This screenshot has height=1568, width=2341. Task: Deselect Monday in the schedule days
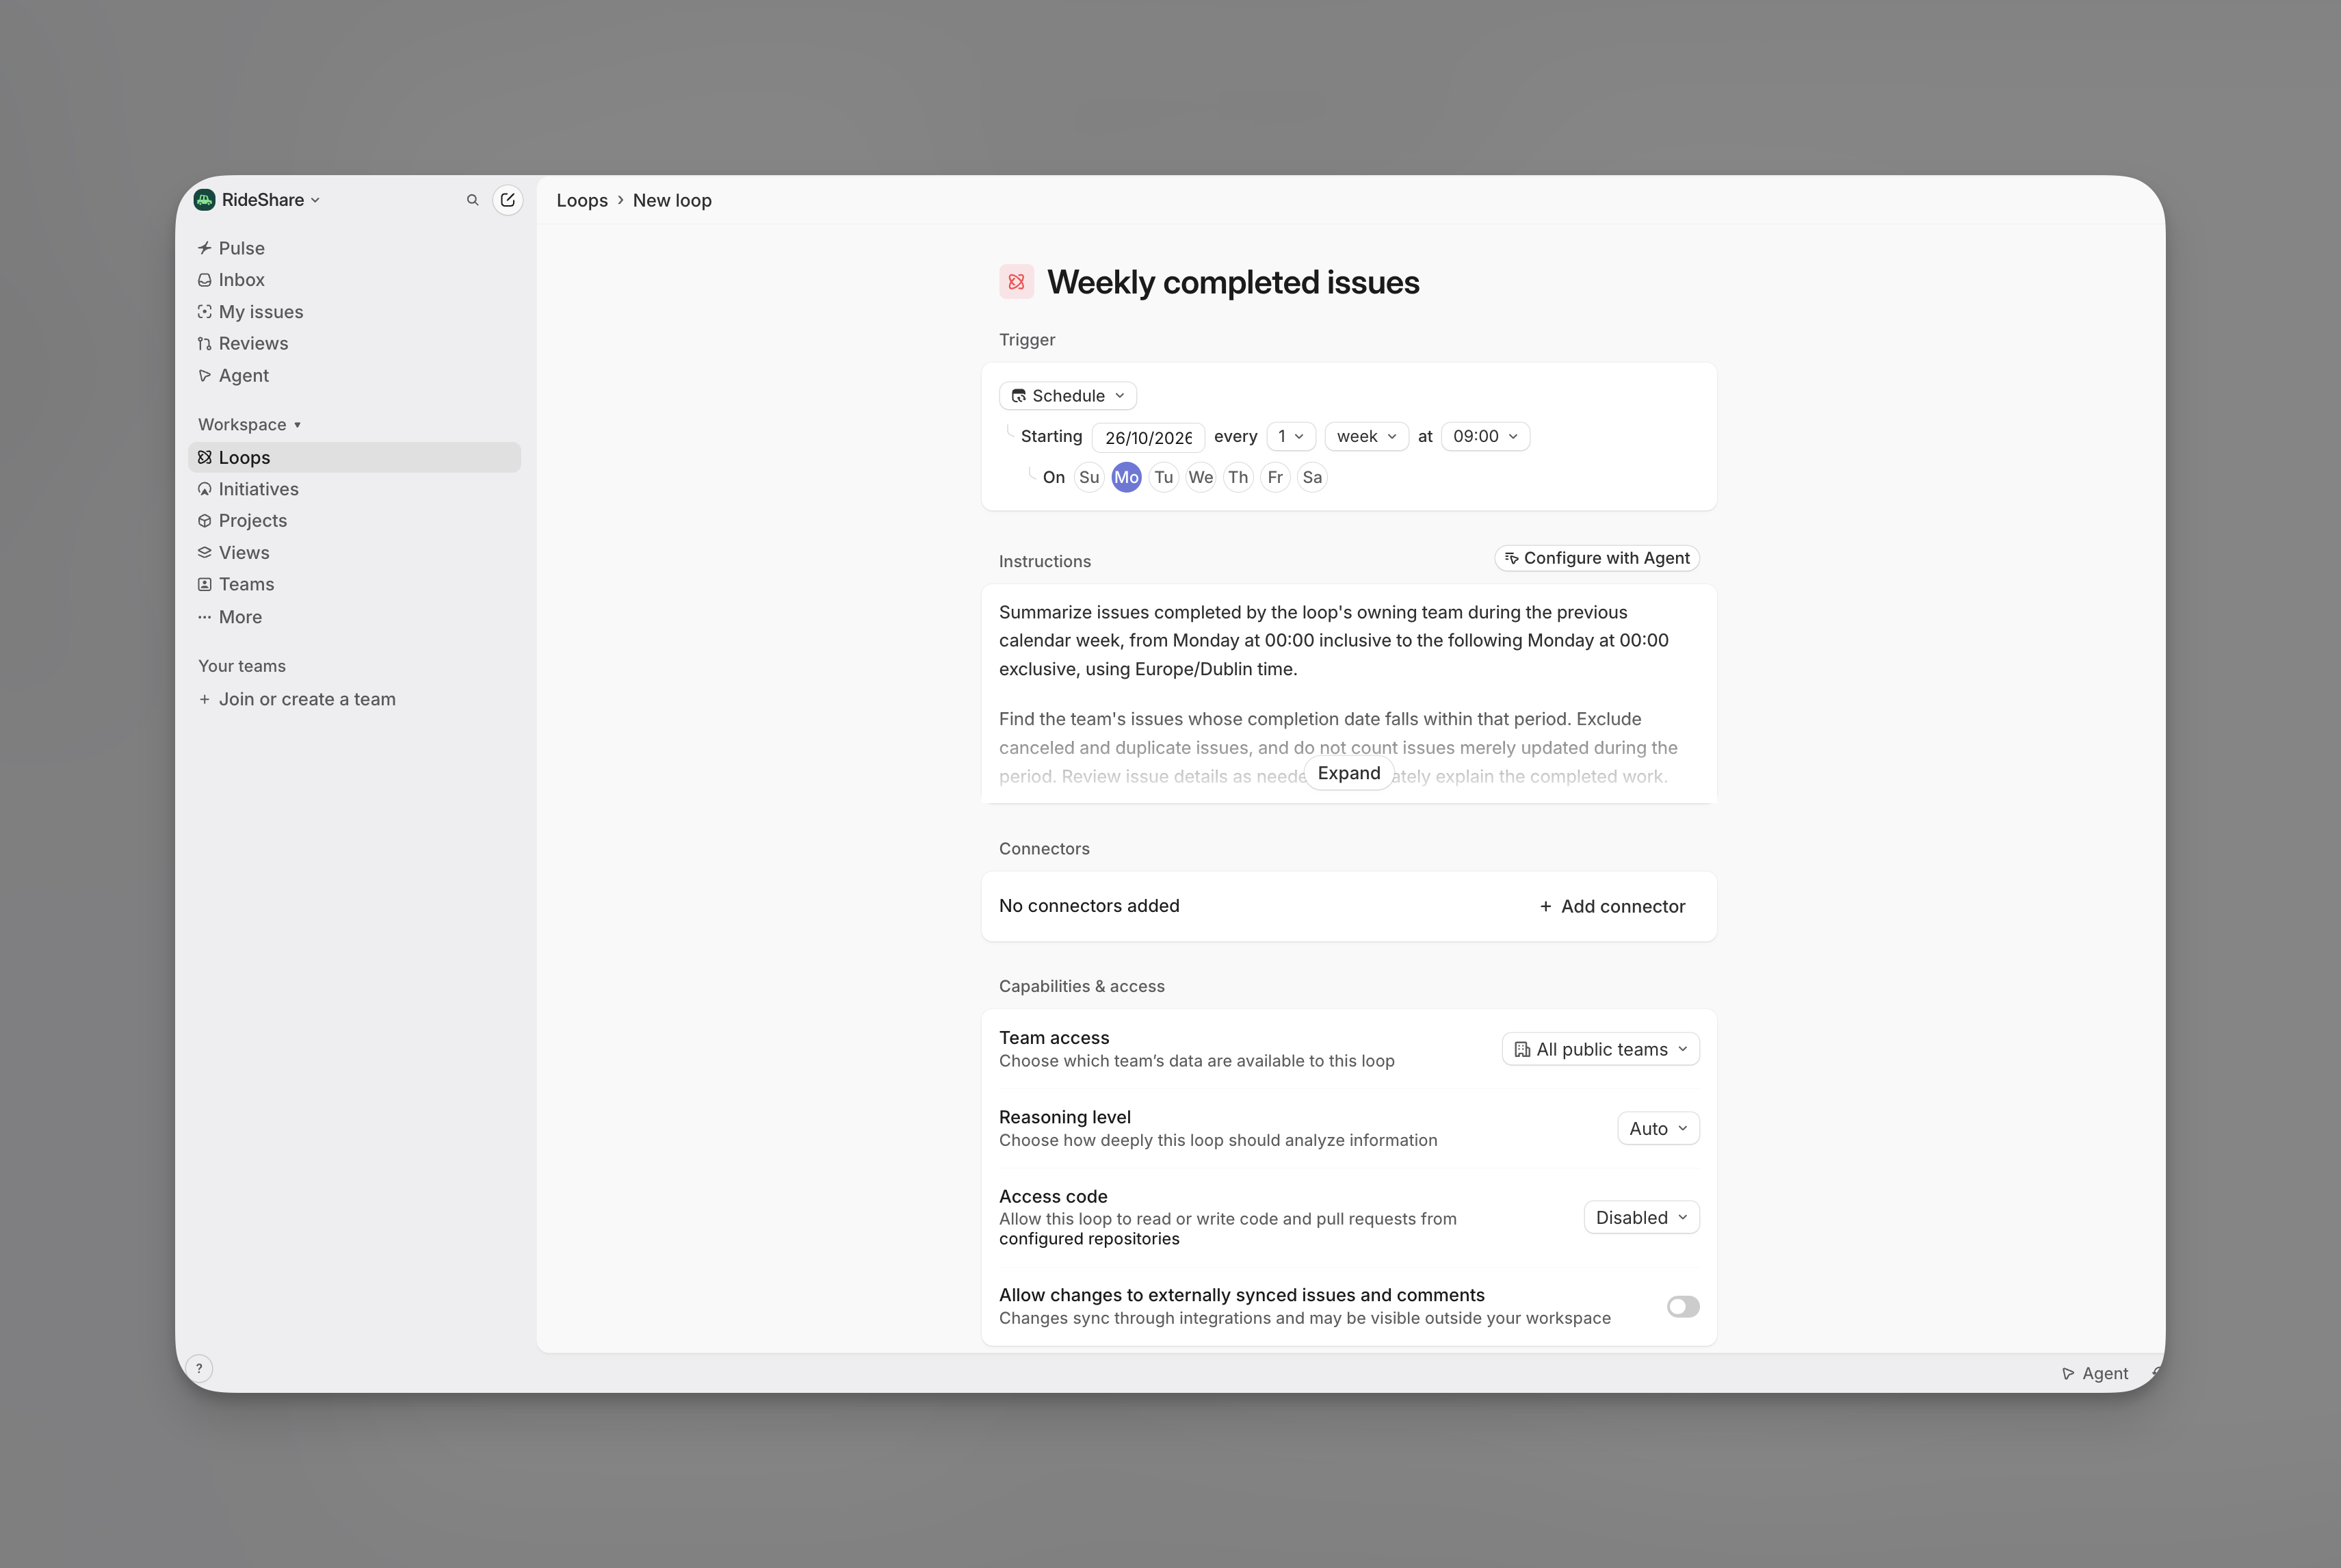[1126, 478]
